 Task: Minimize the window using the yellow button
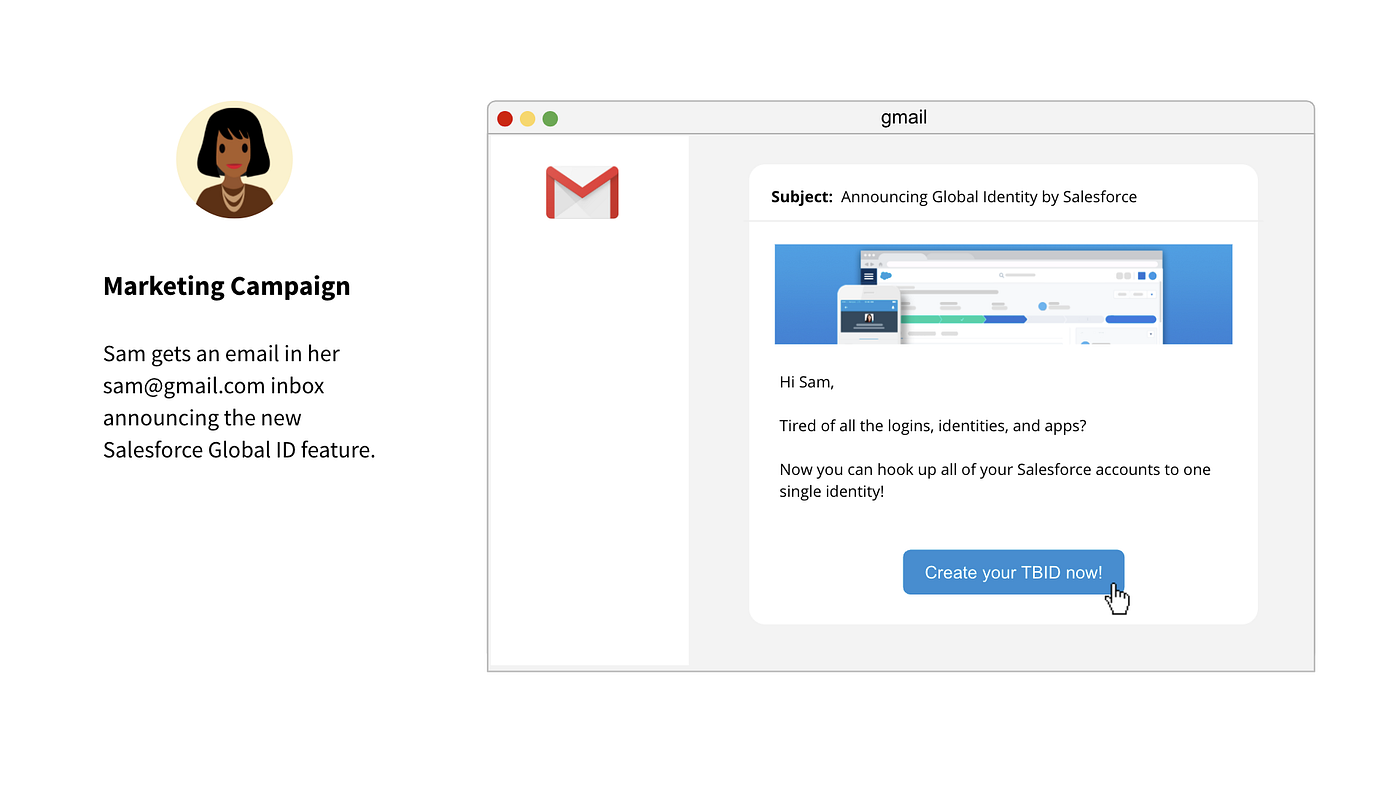(527, 119)
